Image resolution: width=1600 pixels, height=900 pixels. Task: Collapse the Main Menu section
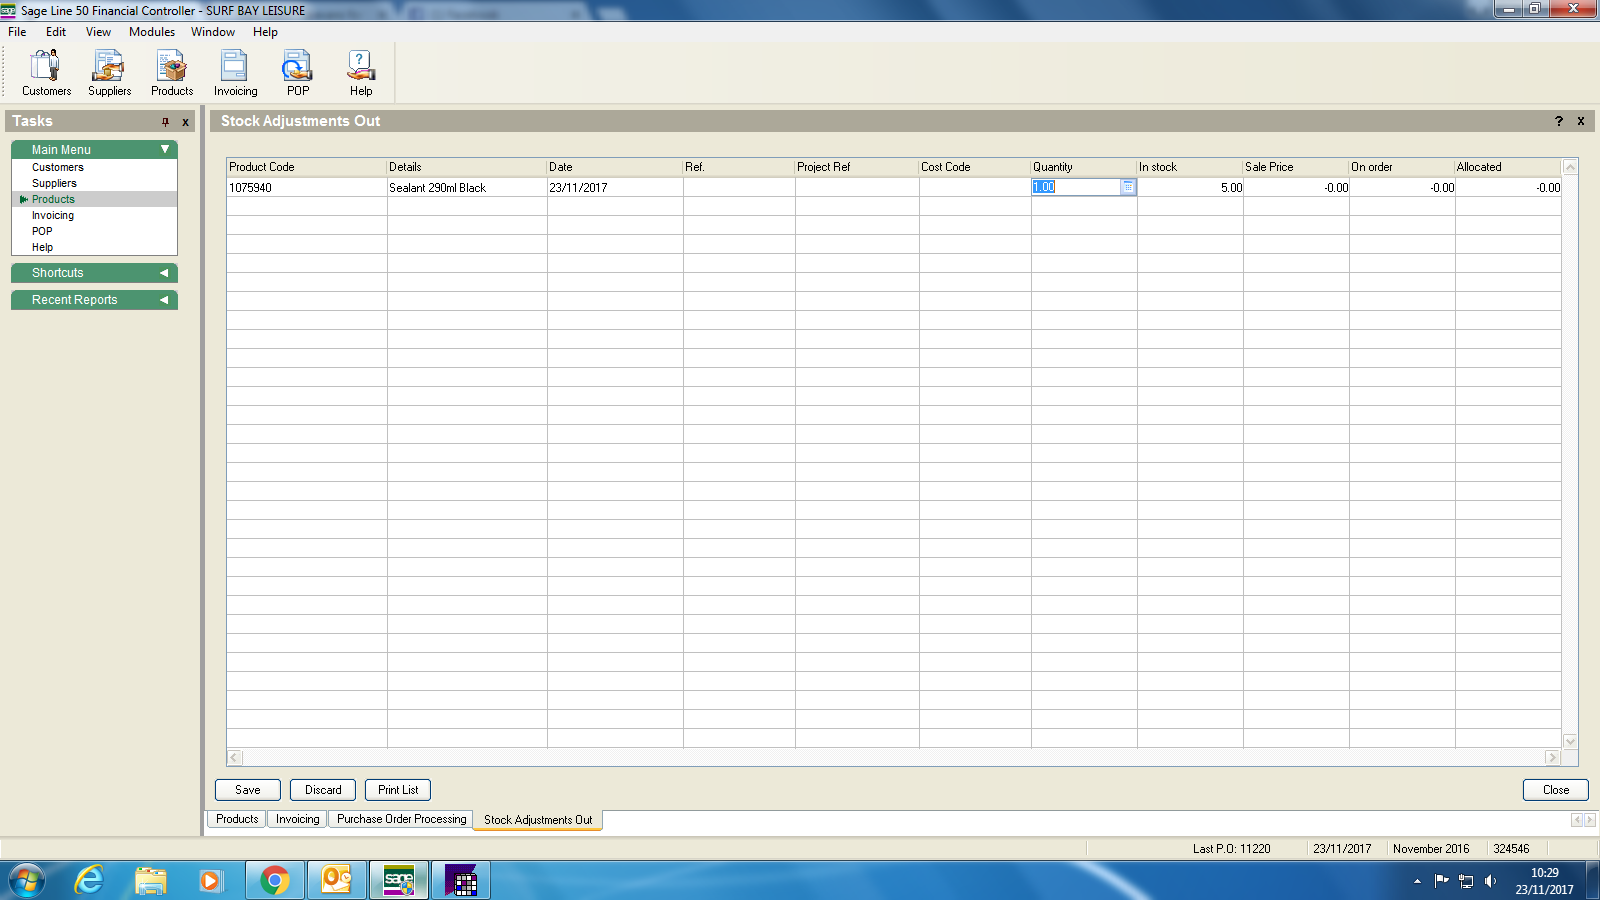[165, 150]
